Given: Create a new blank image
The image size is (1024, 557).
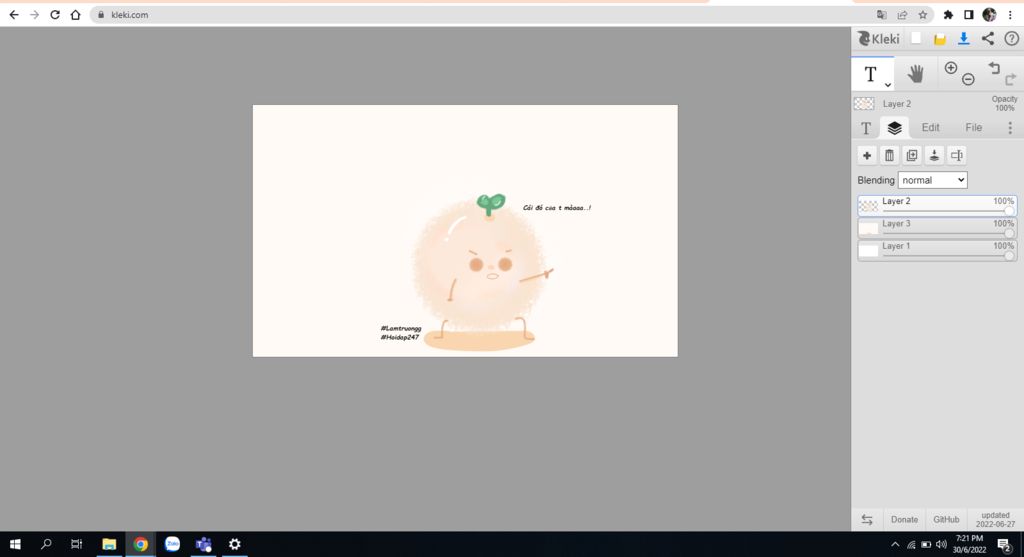Looking at the screenshot, I should [916, 39].
